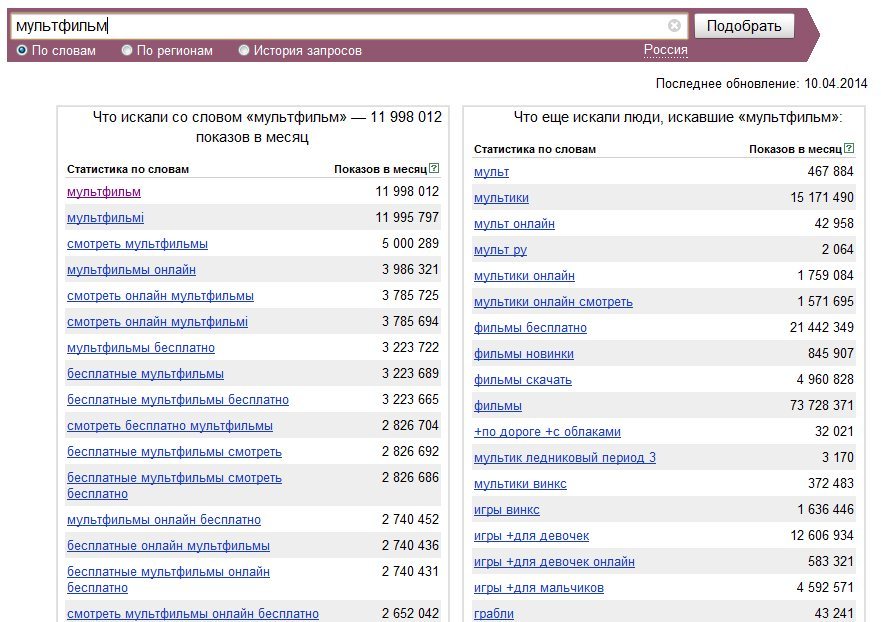Open the '+по дороге +с облаками' link
Image resolution: width=881 pixels, height=622 pixels.
point(547,432)
